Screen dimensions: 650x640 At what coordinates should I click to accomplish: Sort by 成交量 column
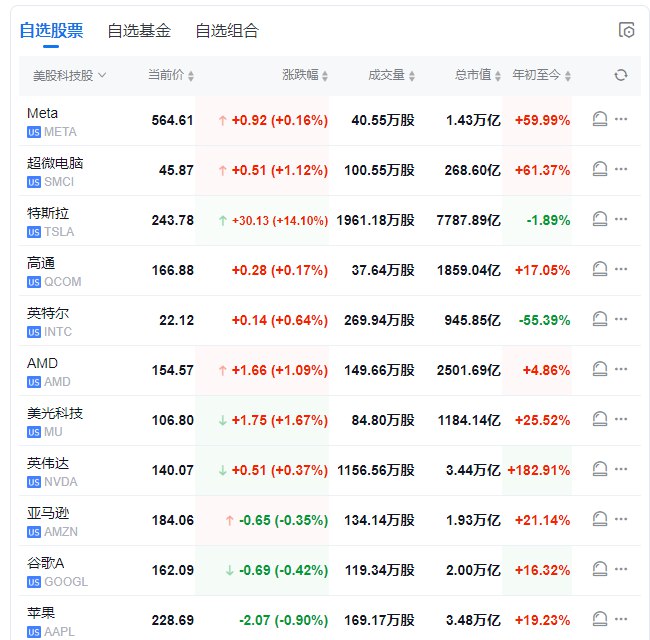391,75
